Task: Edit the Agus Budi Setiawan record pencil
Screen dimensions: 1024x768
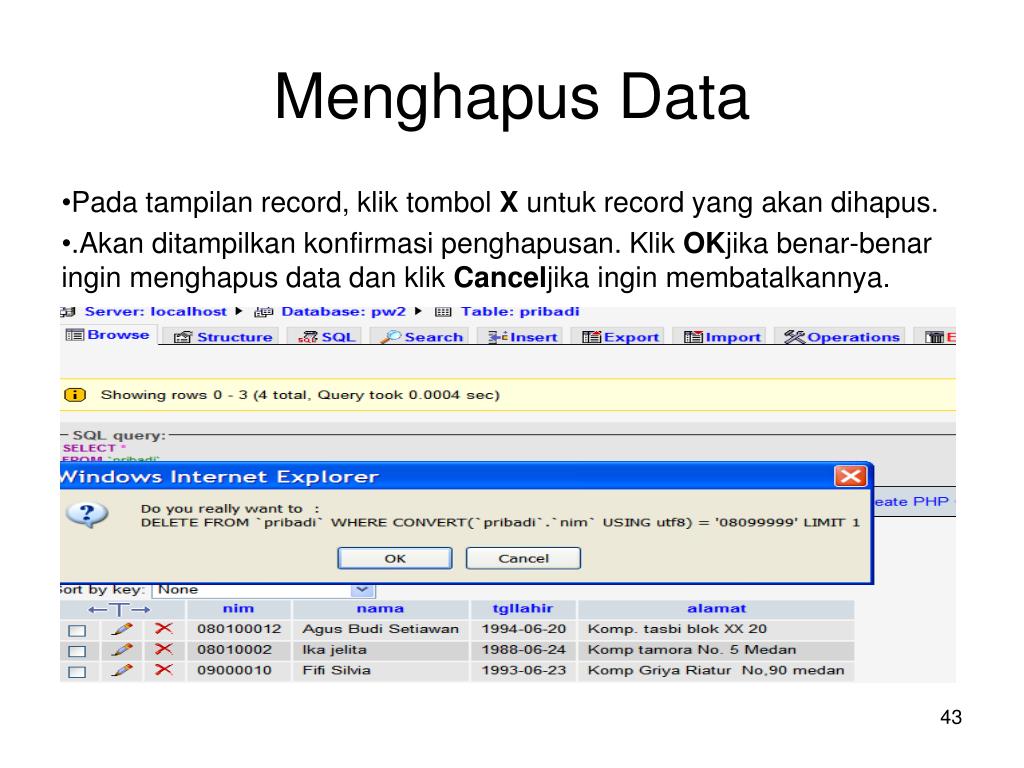Action: [121, 629]
